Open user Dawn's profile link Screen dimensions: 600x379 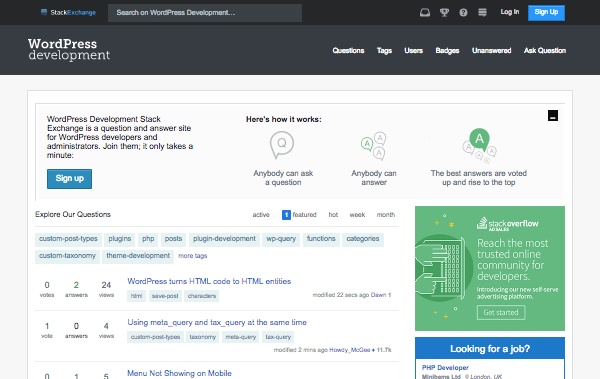click(x=378, y=295)
